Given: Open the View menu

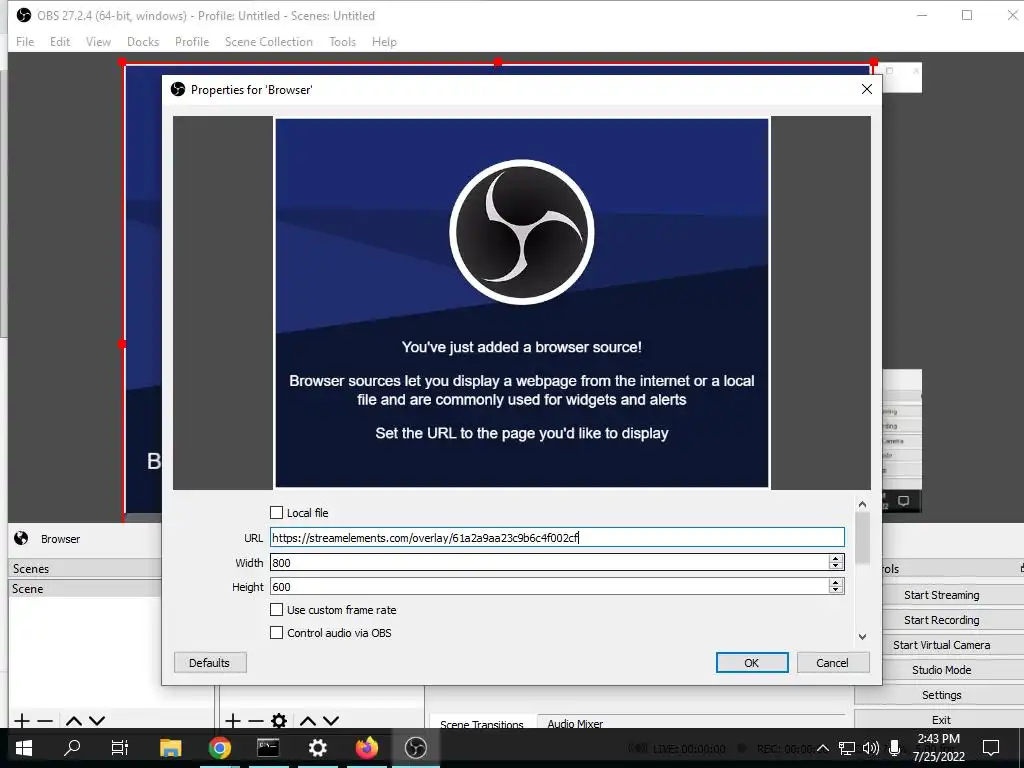Looking at the screenshot, I should coord(98,42).
